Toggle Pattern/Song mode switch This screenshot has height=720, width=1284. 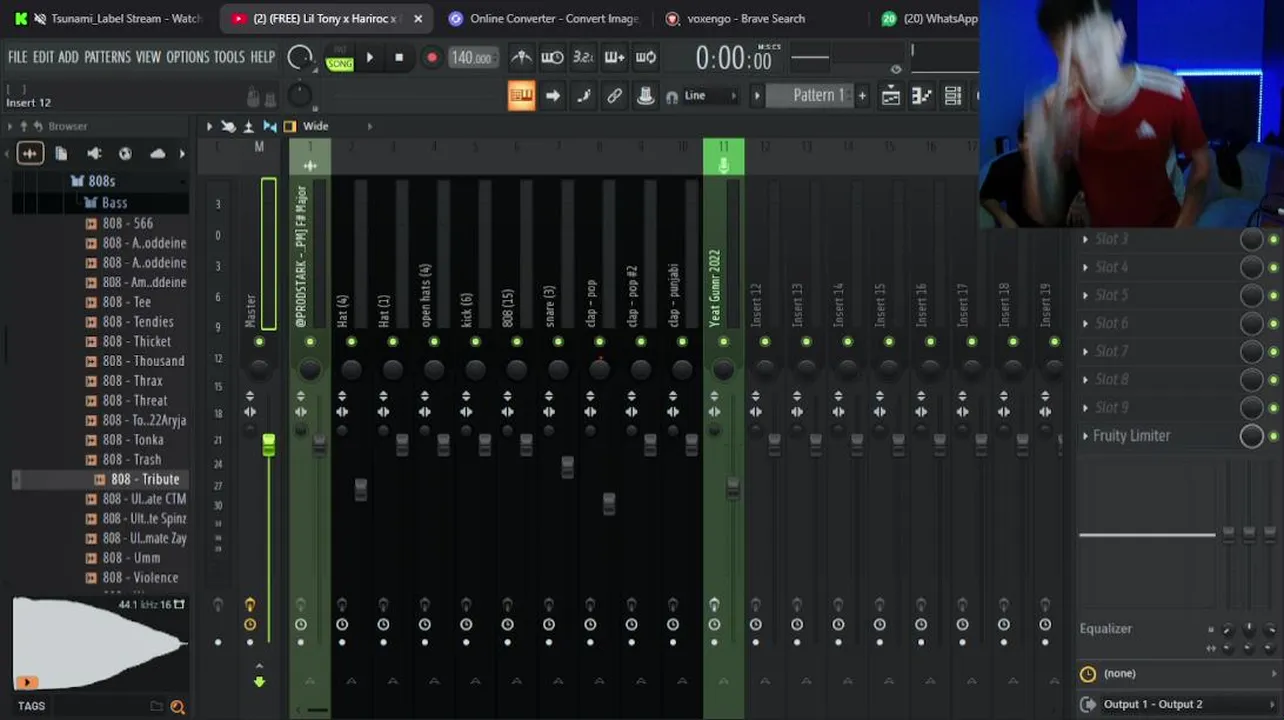340,58
